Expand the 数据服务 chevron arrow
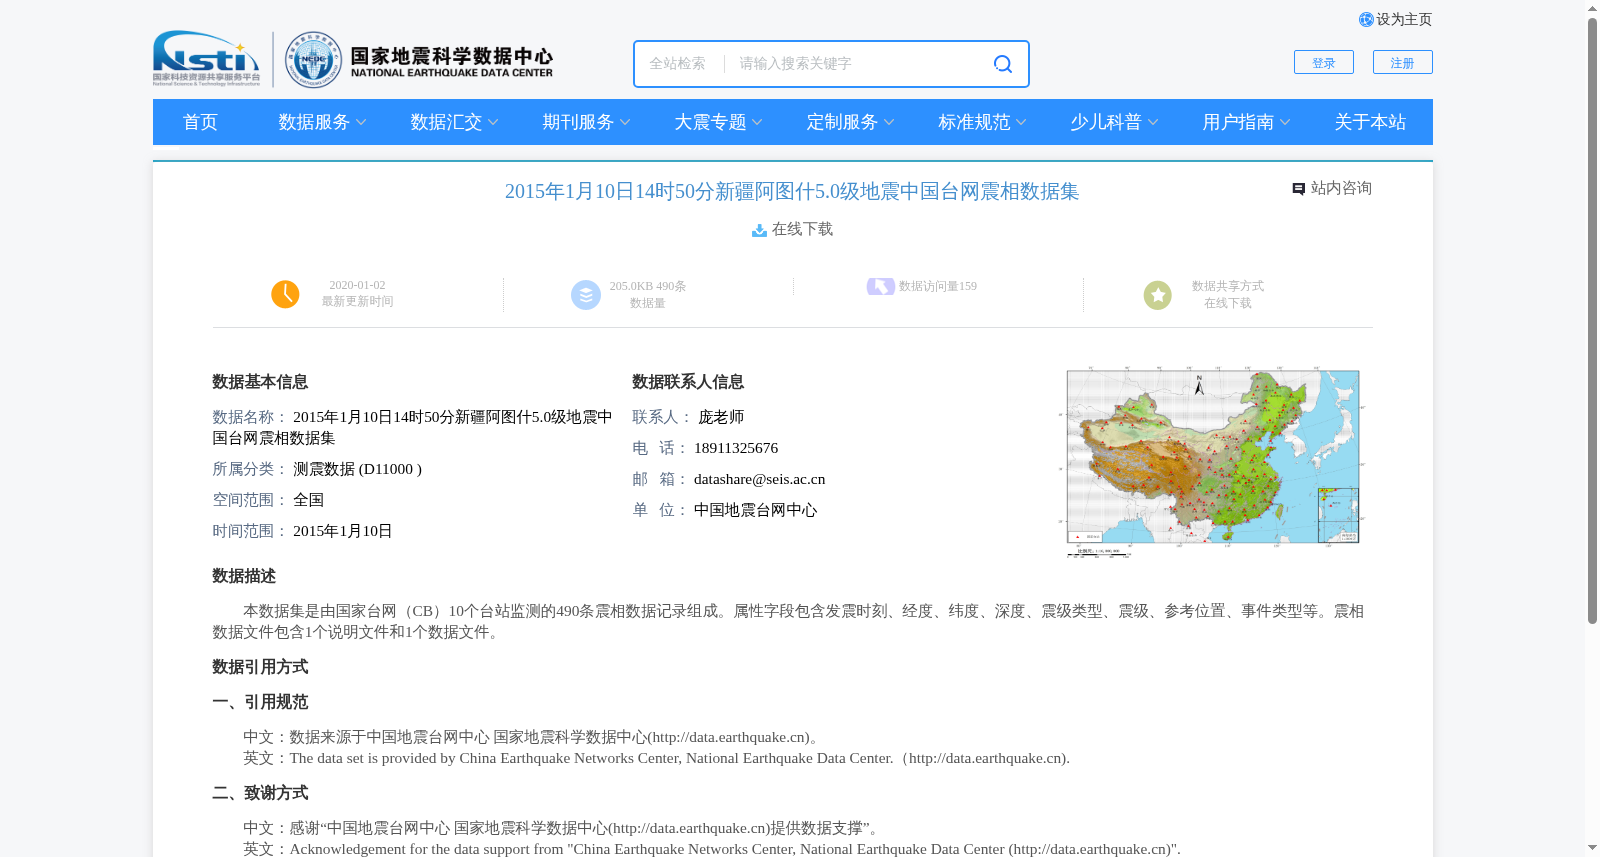The image size is (1600, 857). point(361,123)
